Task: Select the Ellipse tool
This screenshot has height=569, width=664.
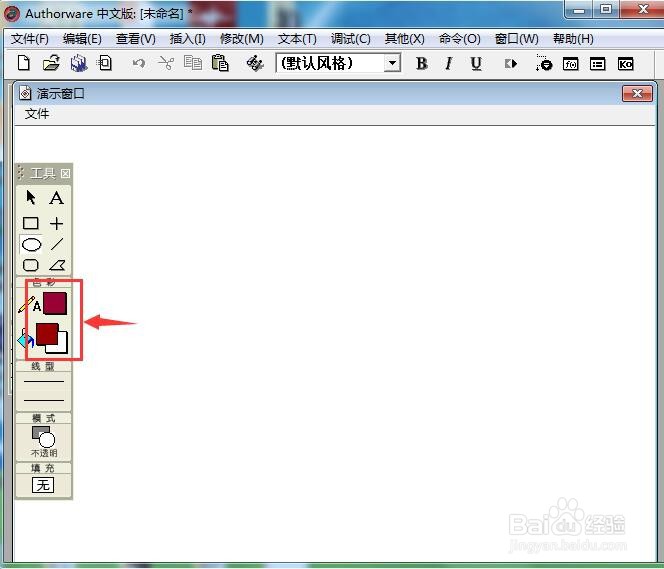Action: 31,244
